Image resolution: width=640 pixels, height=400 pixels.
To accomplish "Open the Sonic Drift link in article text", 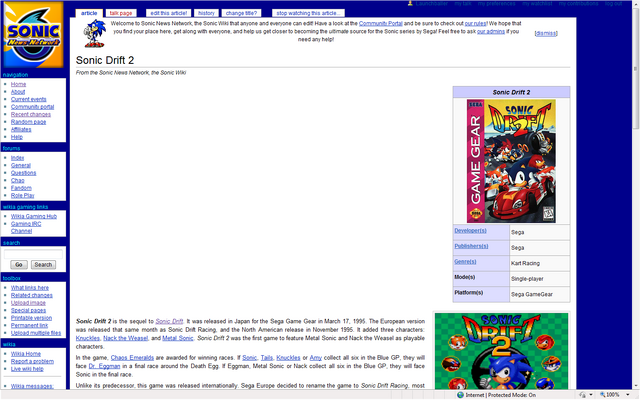I will (x=169, y=322).
